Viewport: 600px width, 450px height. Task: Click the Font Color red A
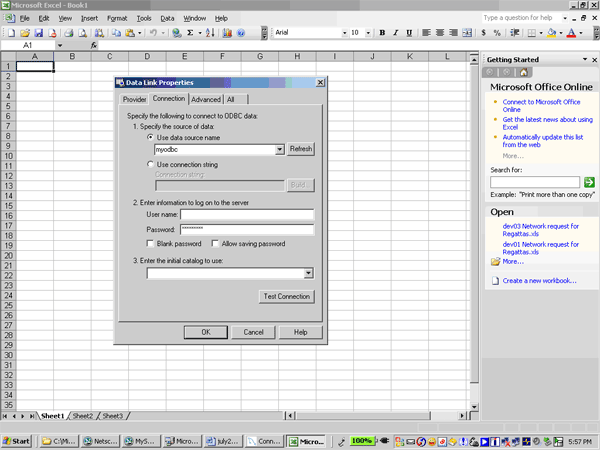[571, 33]
